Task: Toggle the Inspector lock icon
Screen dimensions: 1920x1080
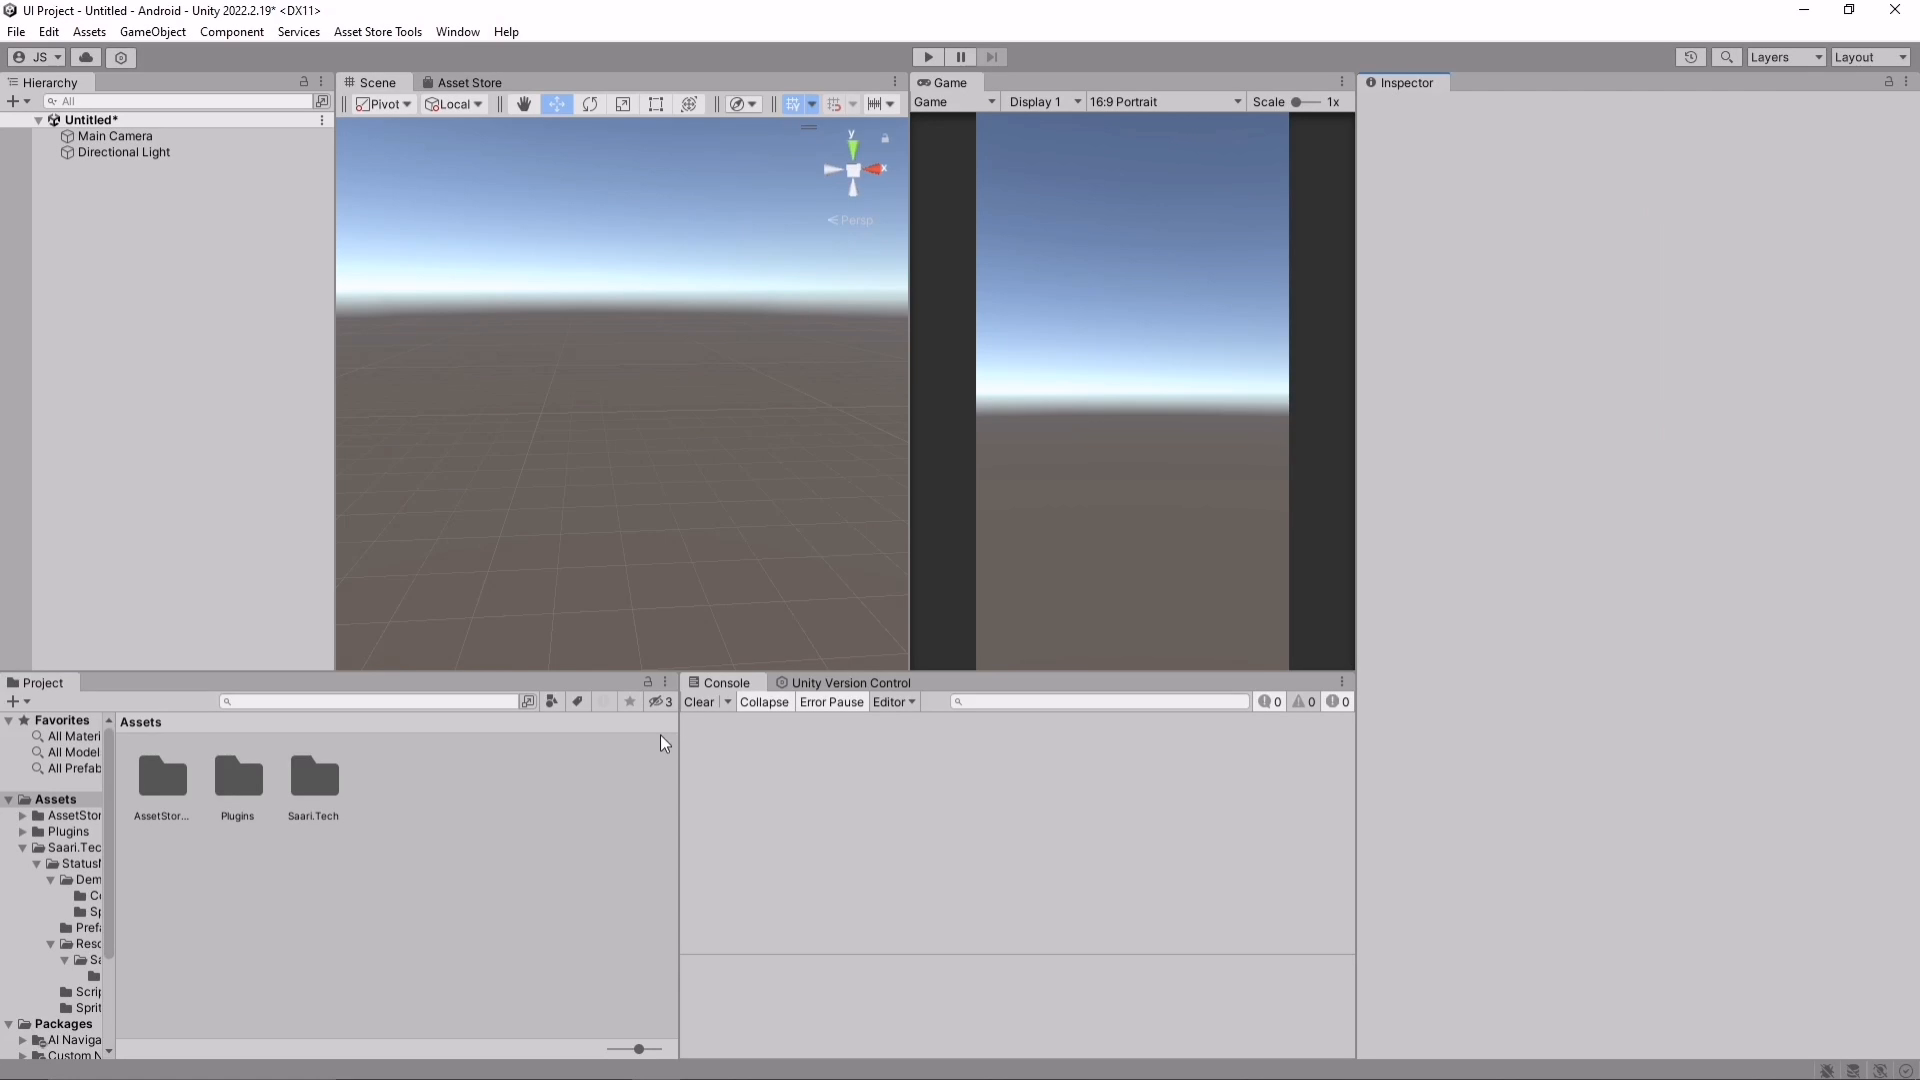Action: (1888, 82)
